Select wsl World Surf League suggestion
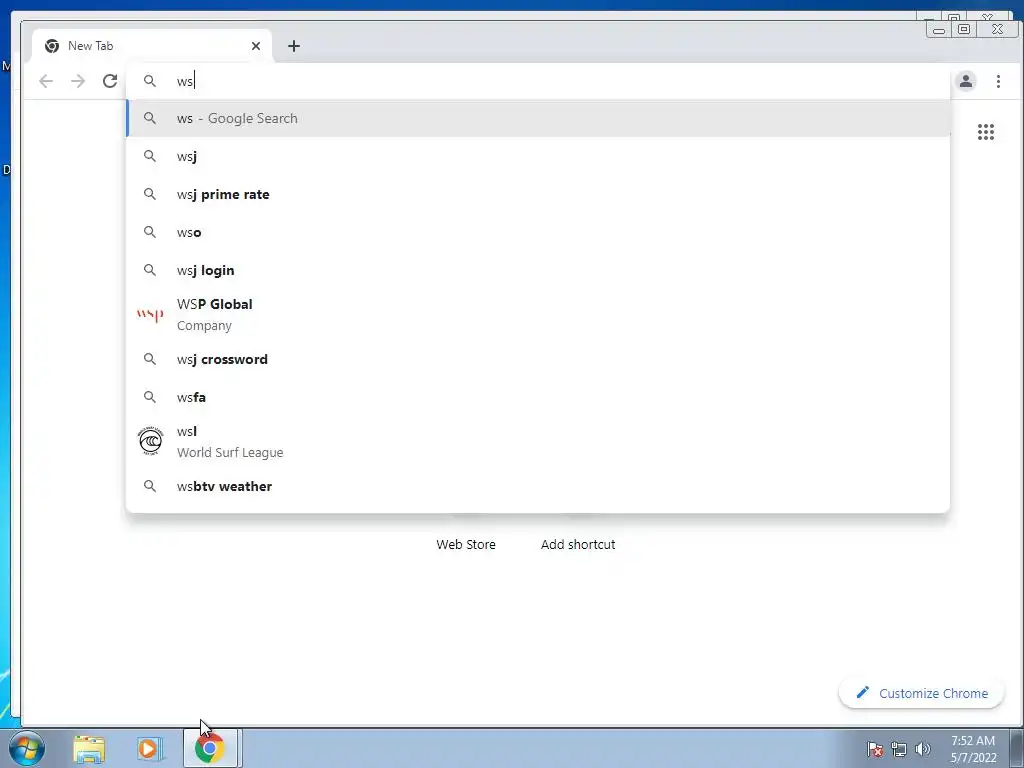The image size is (1024, 768). (538, 441)
